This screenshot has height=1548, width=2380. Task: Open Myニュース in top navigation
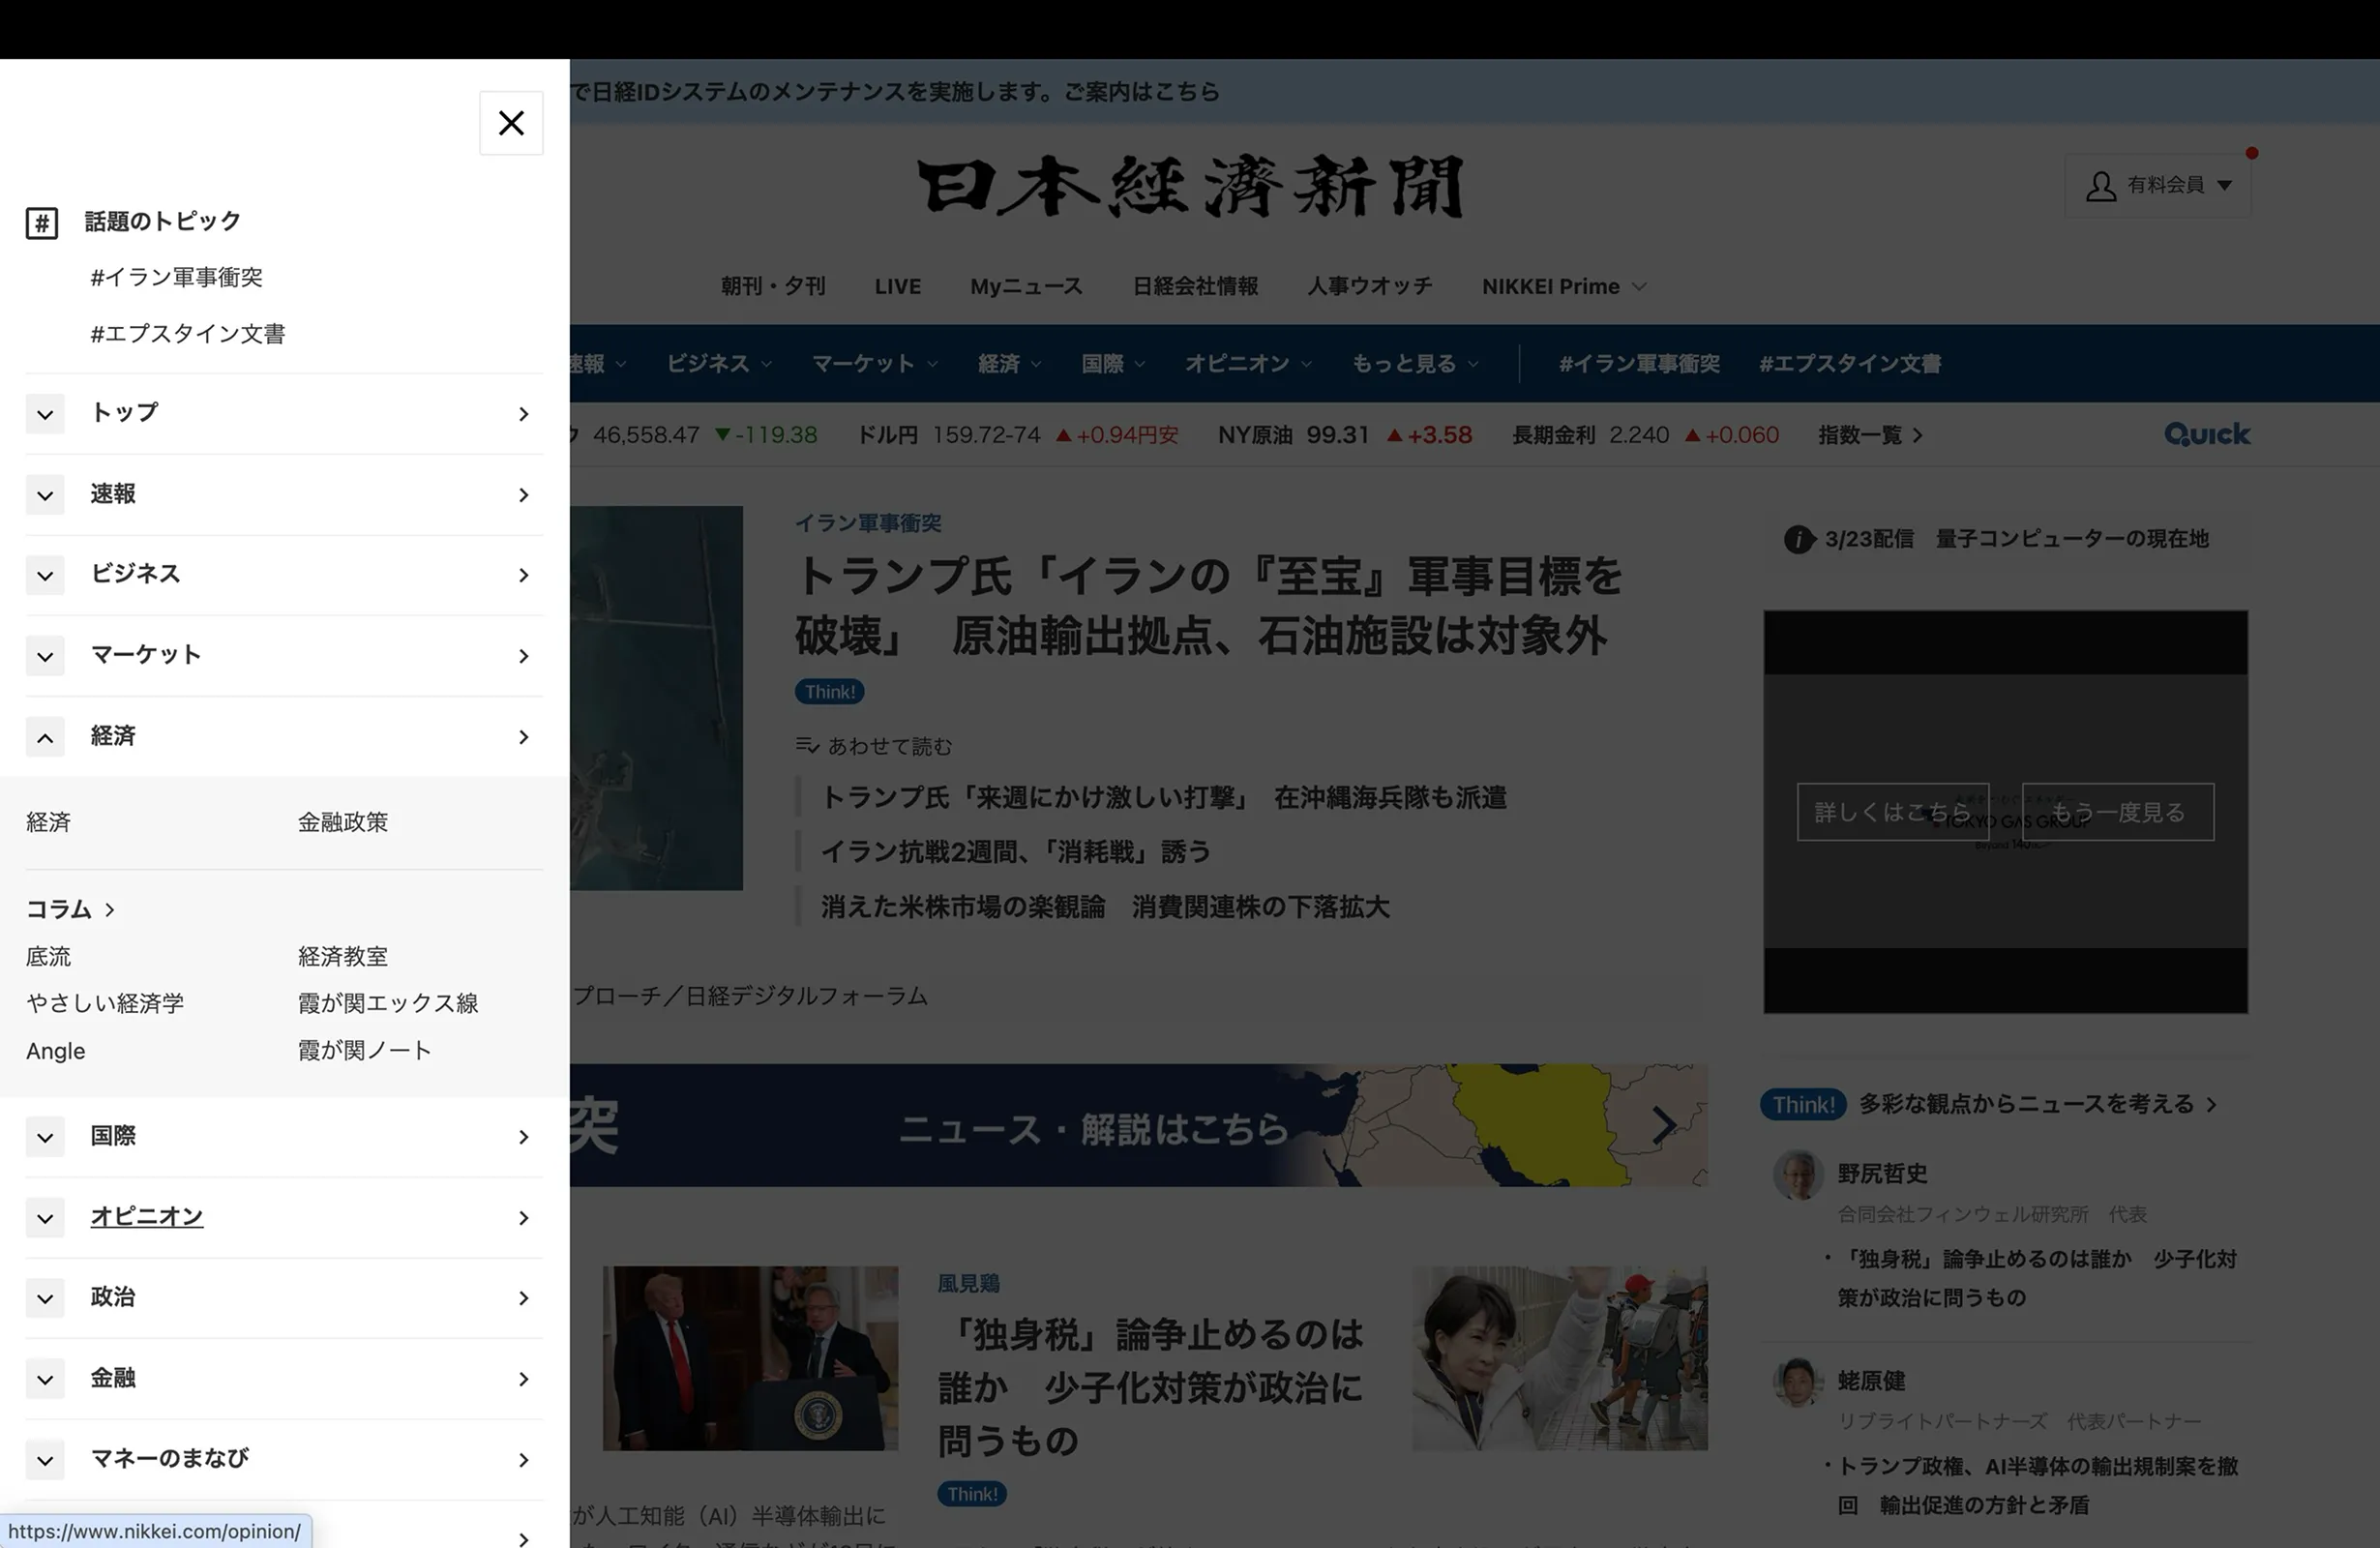(1026, 287)
